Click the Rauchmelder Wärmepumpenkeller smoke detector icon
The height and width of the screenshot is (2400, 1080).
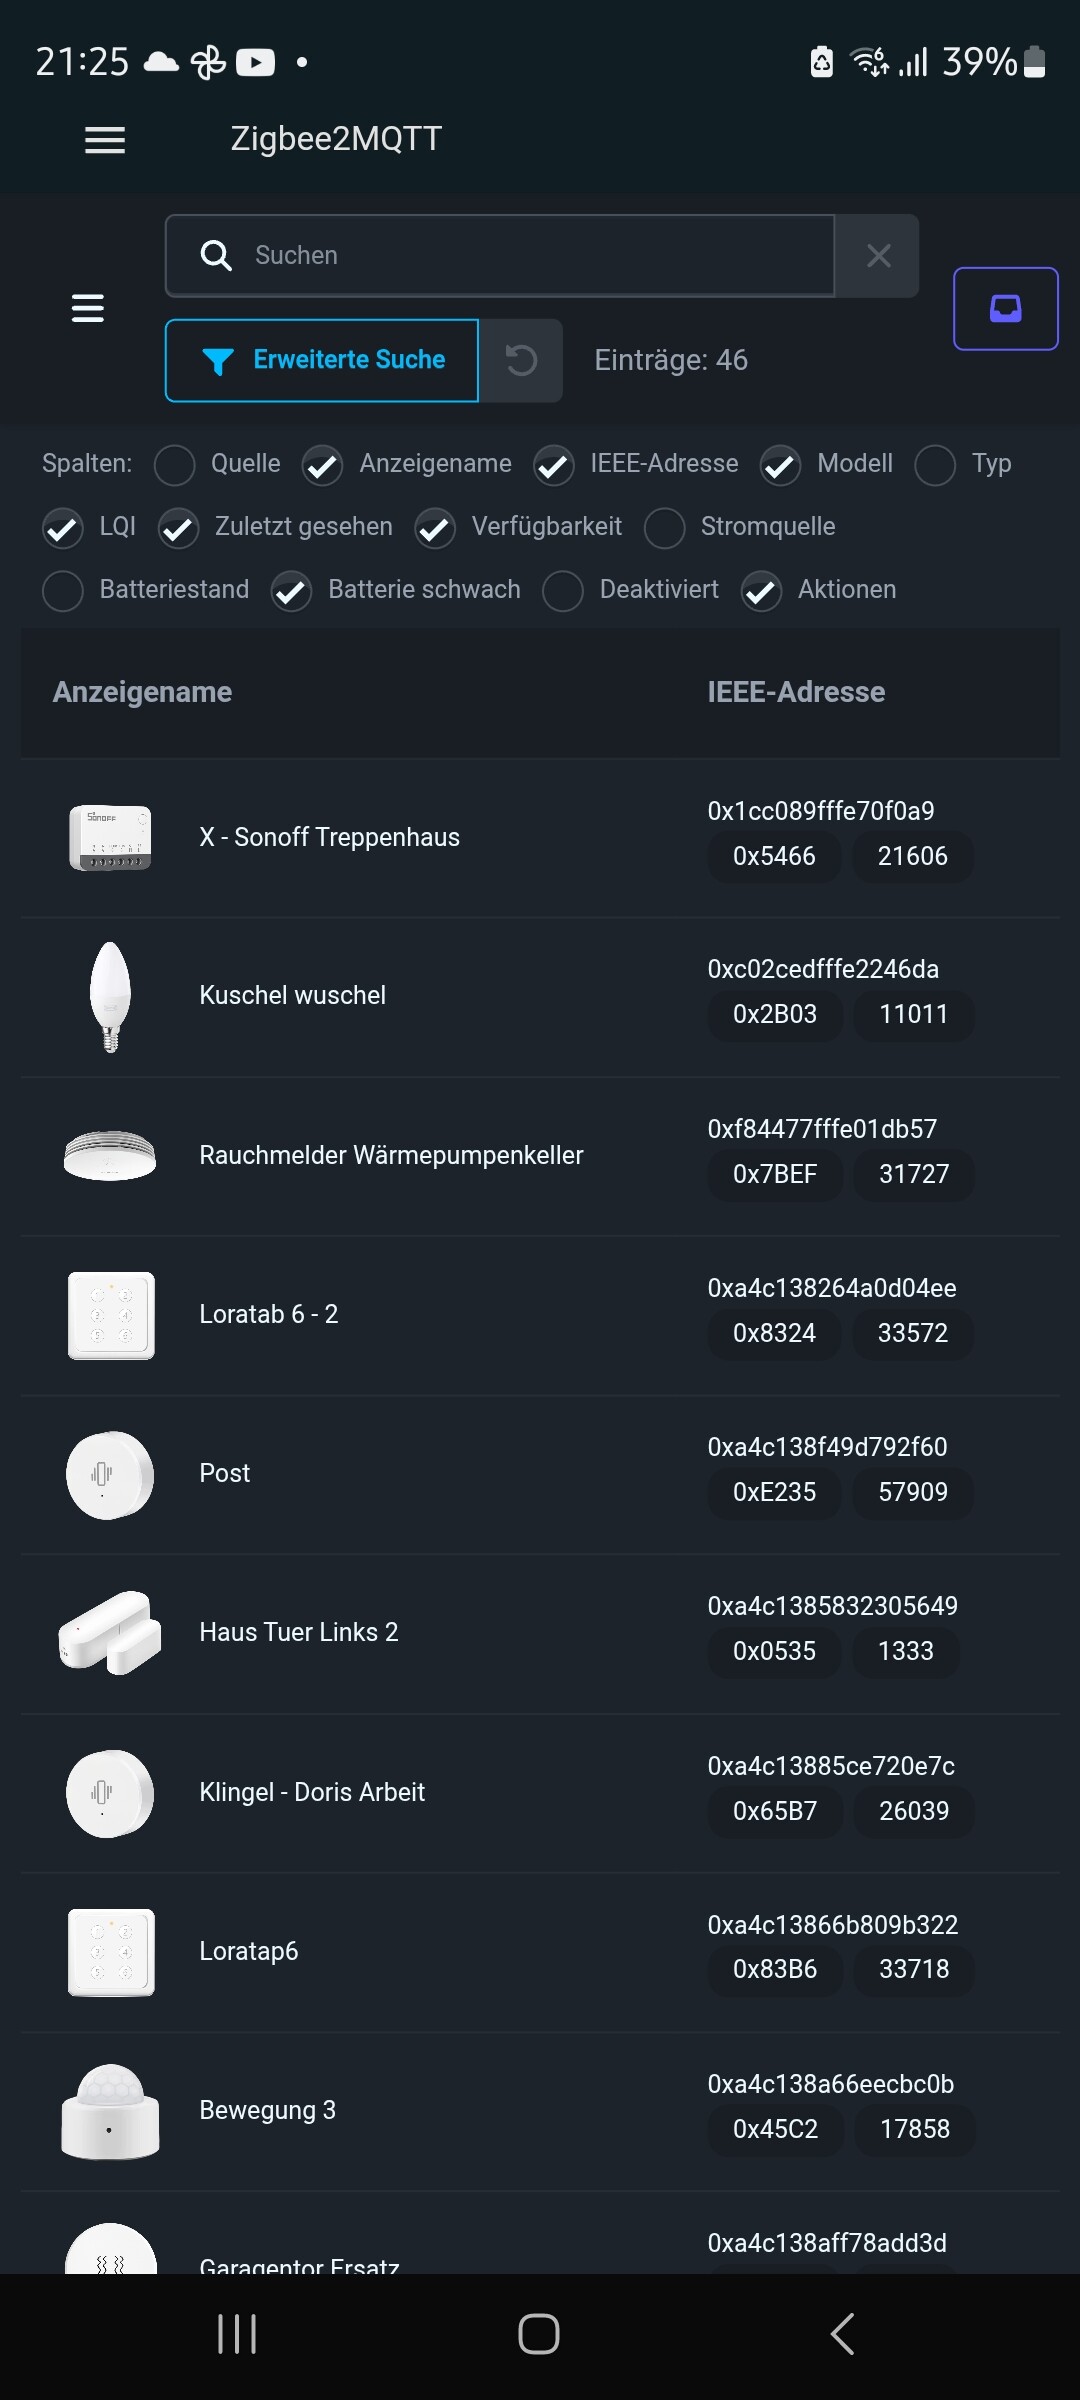110,1155
